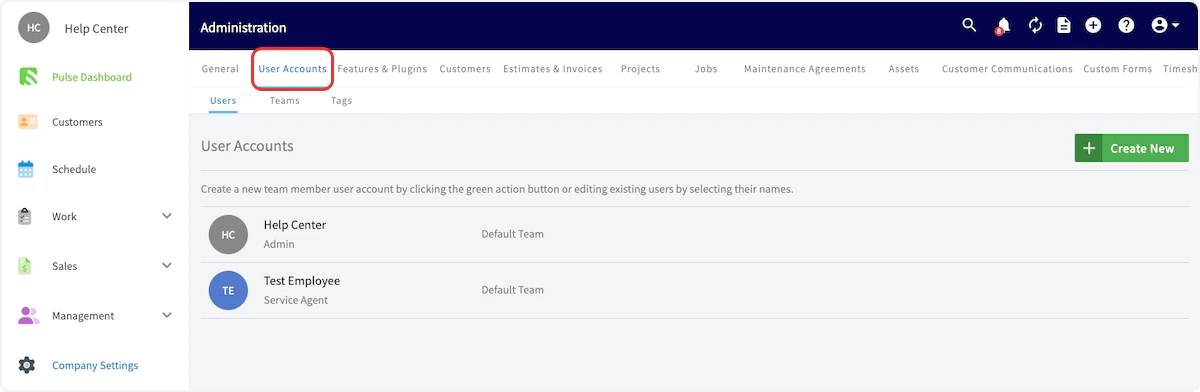Screen dimensions: 1200x392
Task: Click the HC avatar in Help Center row
Action: pos(228,234)
